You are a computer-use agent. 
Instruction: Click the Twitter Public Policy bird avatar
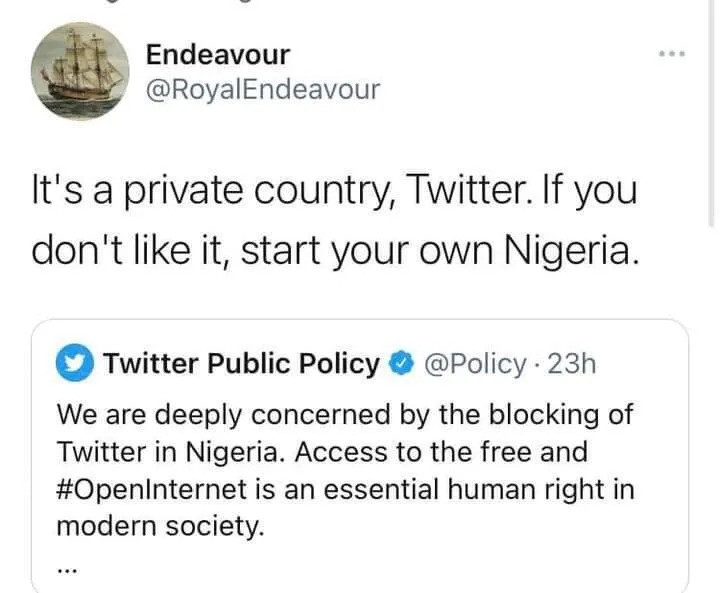(76, 363)
